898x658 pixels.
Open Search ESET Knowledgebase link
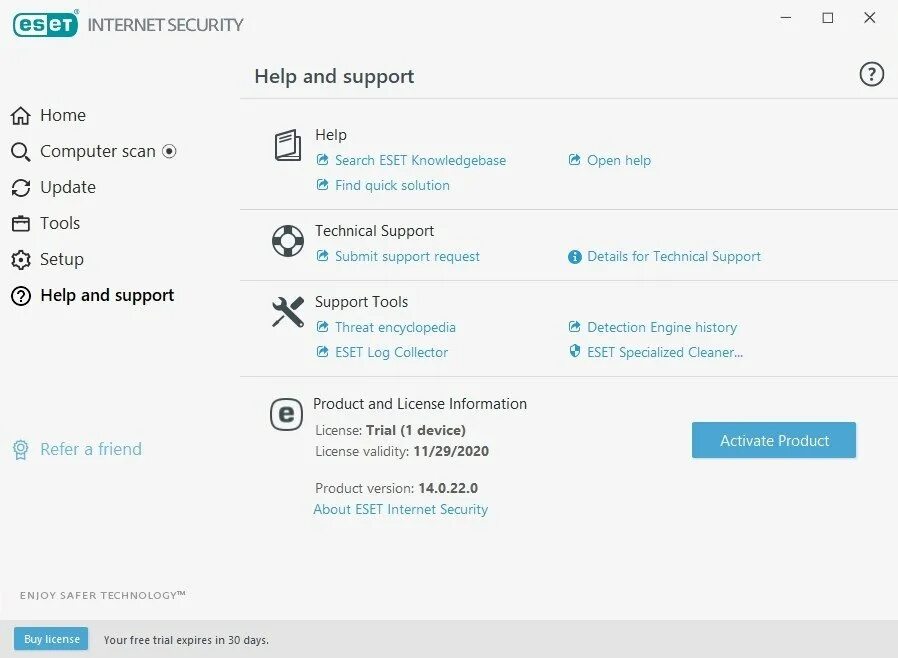pyautogui.click(x=420, y=160)
